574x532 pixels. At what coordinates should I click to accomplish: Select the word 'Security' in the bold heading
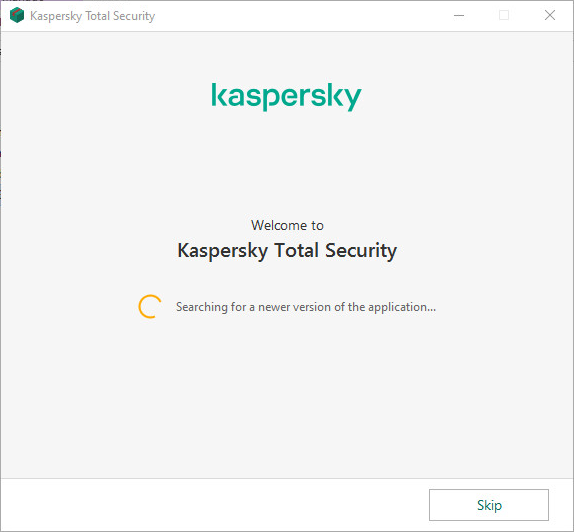(x=361, y=251)
